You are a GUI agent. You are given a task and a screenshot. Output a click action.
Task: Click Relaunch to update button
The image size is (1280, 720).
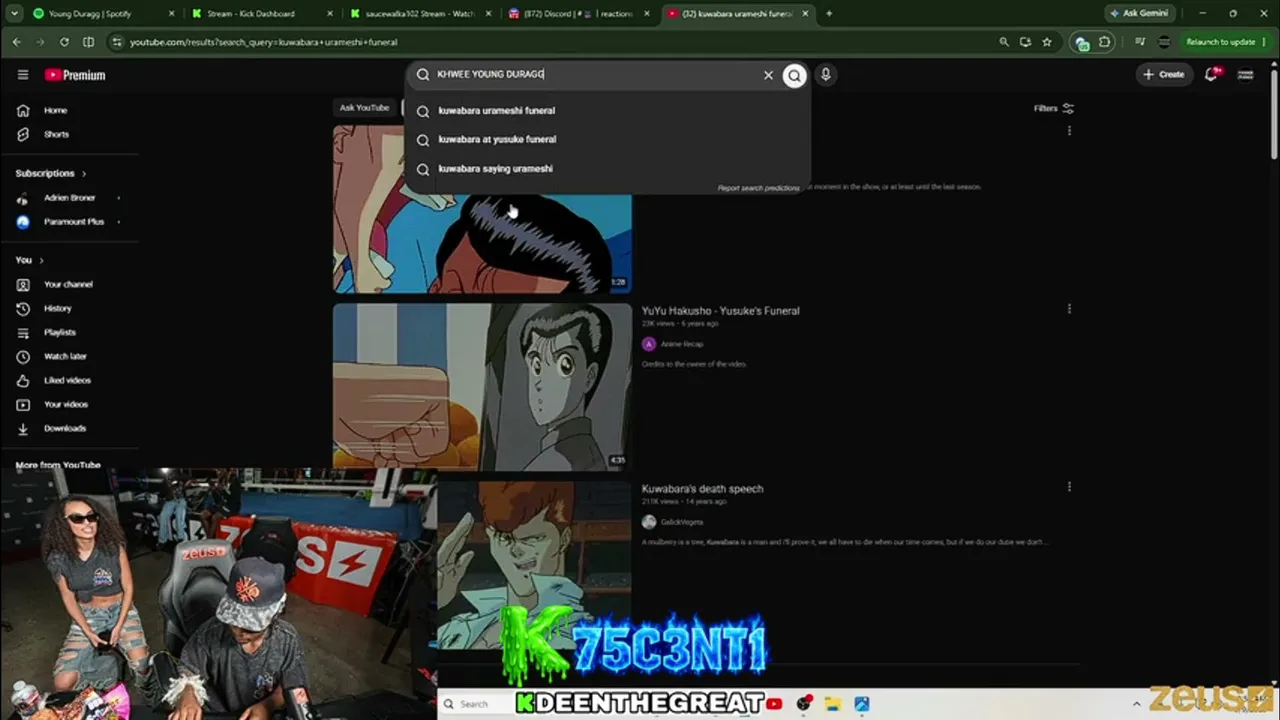pyautogui.click(x=1220, y=42)
